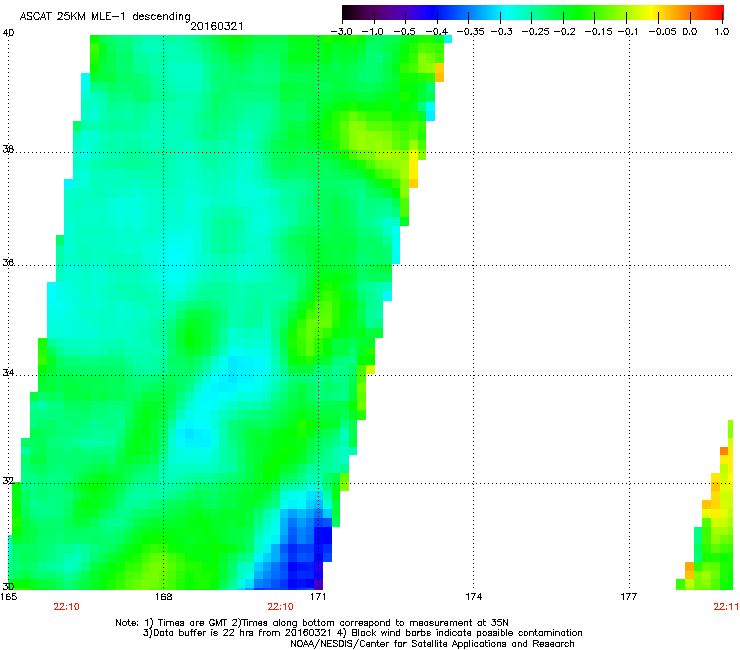Click the latitude label 40
This screenshot has height=650, width=740.
8,33
